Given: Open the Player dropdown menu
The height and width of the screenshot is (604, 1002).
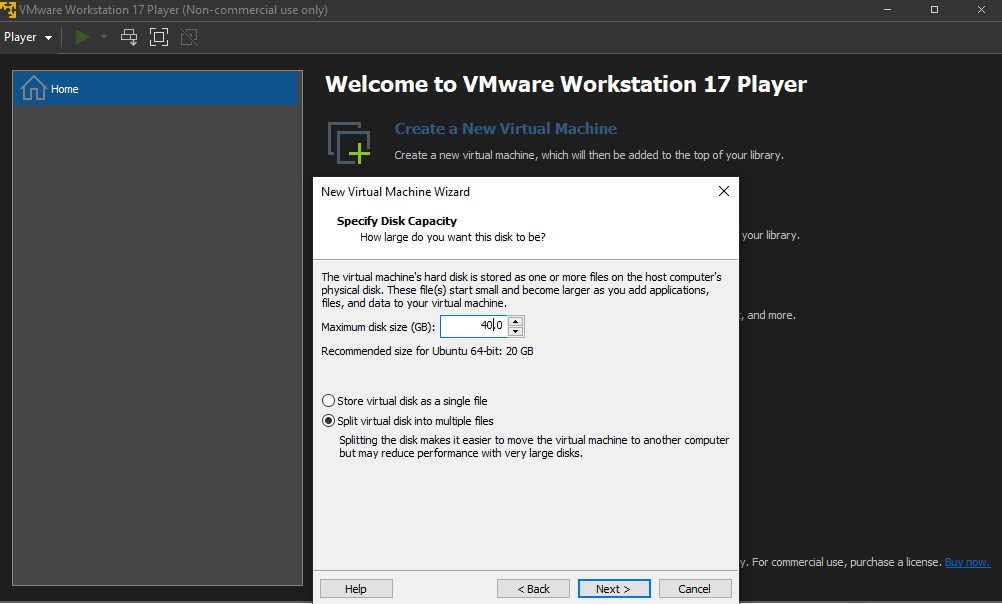Looking at the screenshot, I should 28,37.
